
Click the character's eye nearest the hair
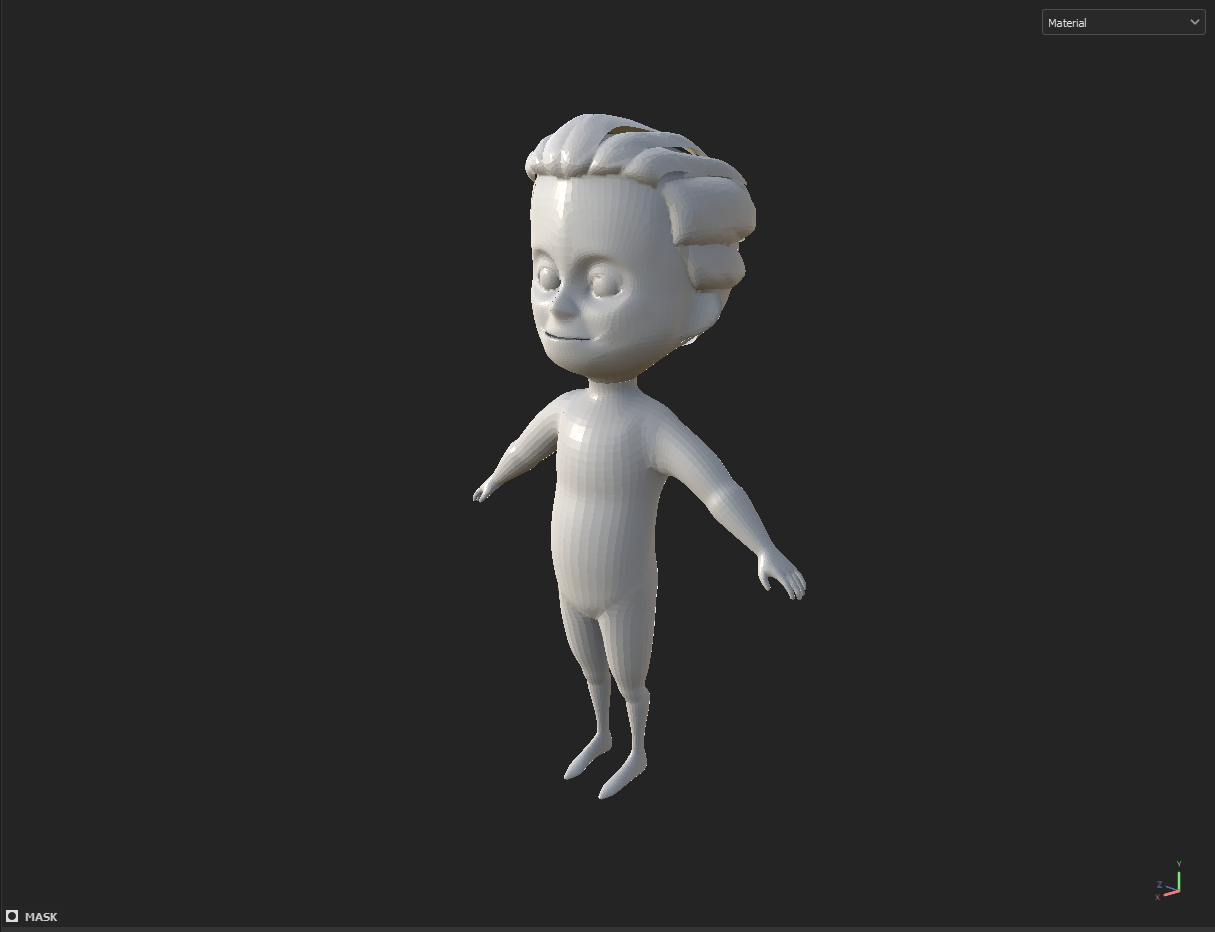tap(606, 283)
